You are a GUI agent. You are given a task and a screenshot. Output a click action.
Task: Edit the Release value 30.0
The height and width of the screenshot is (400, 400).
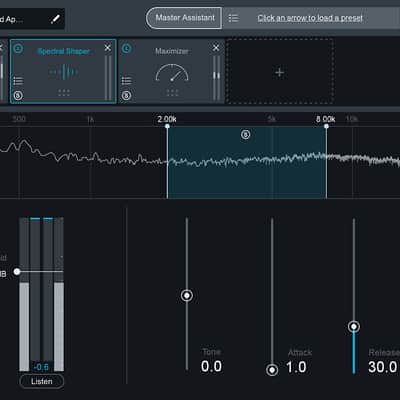point(383,367)
